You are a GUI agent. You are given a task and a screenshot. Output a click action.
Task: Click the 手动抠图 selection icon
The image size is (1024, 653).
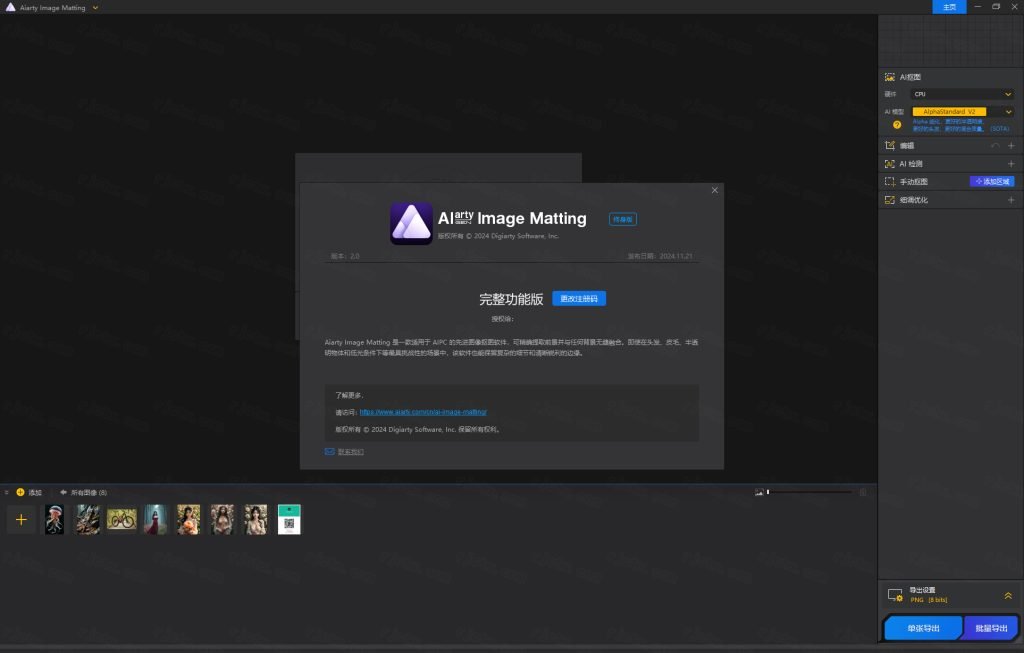click(x=889, y=182)
